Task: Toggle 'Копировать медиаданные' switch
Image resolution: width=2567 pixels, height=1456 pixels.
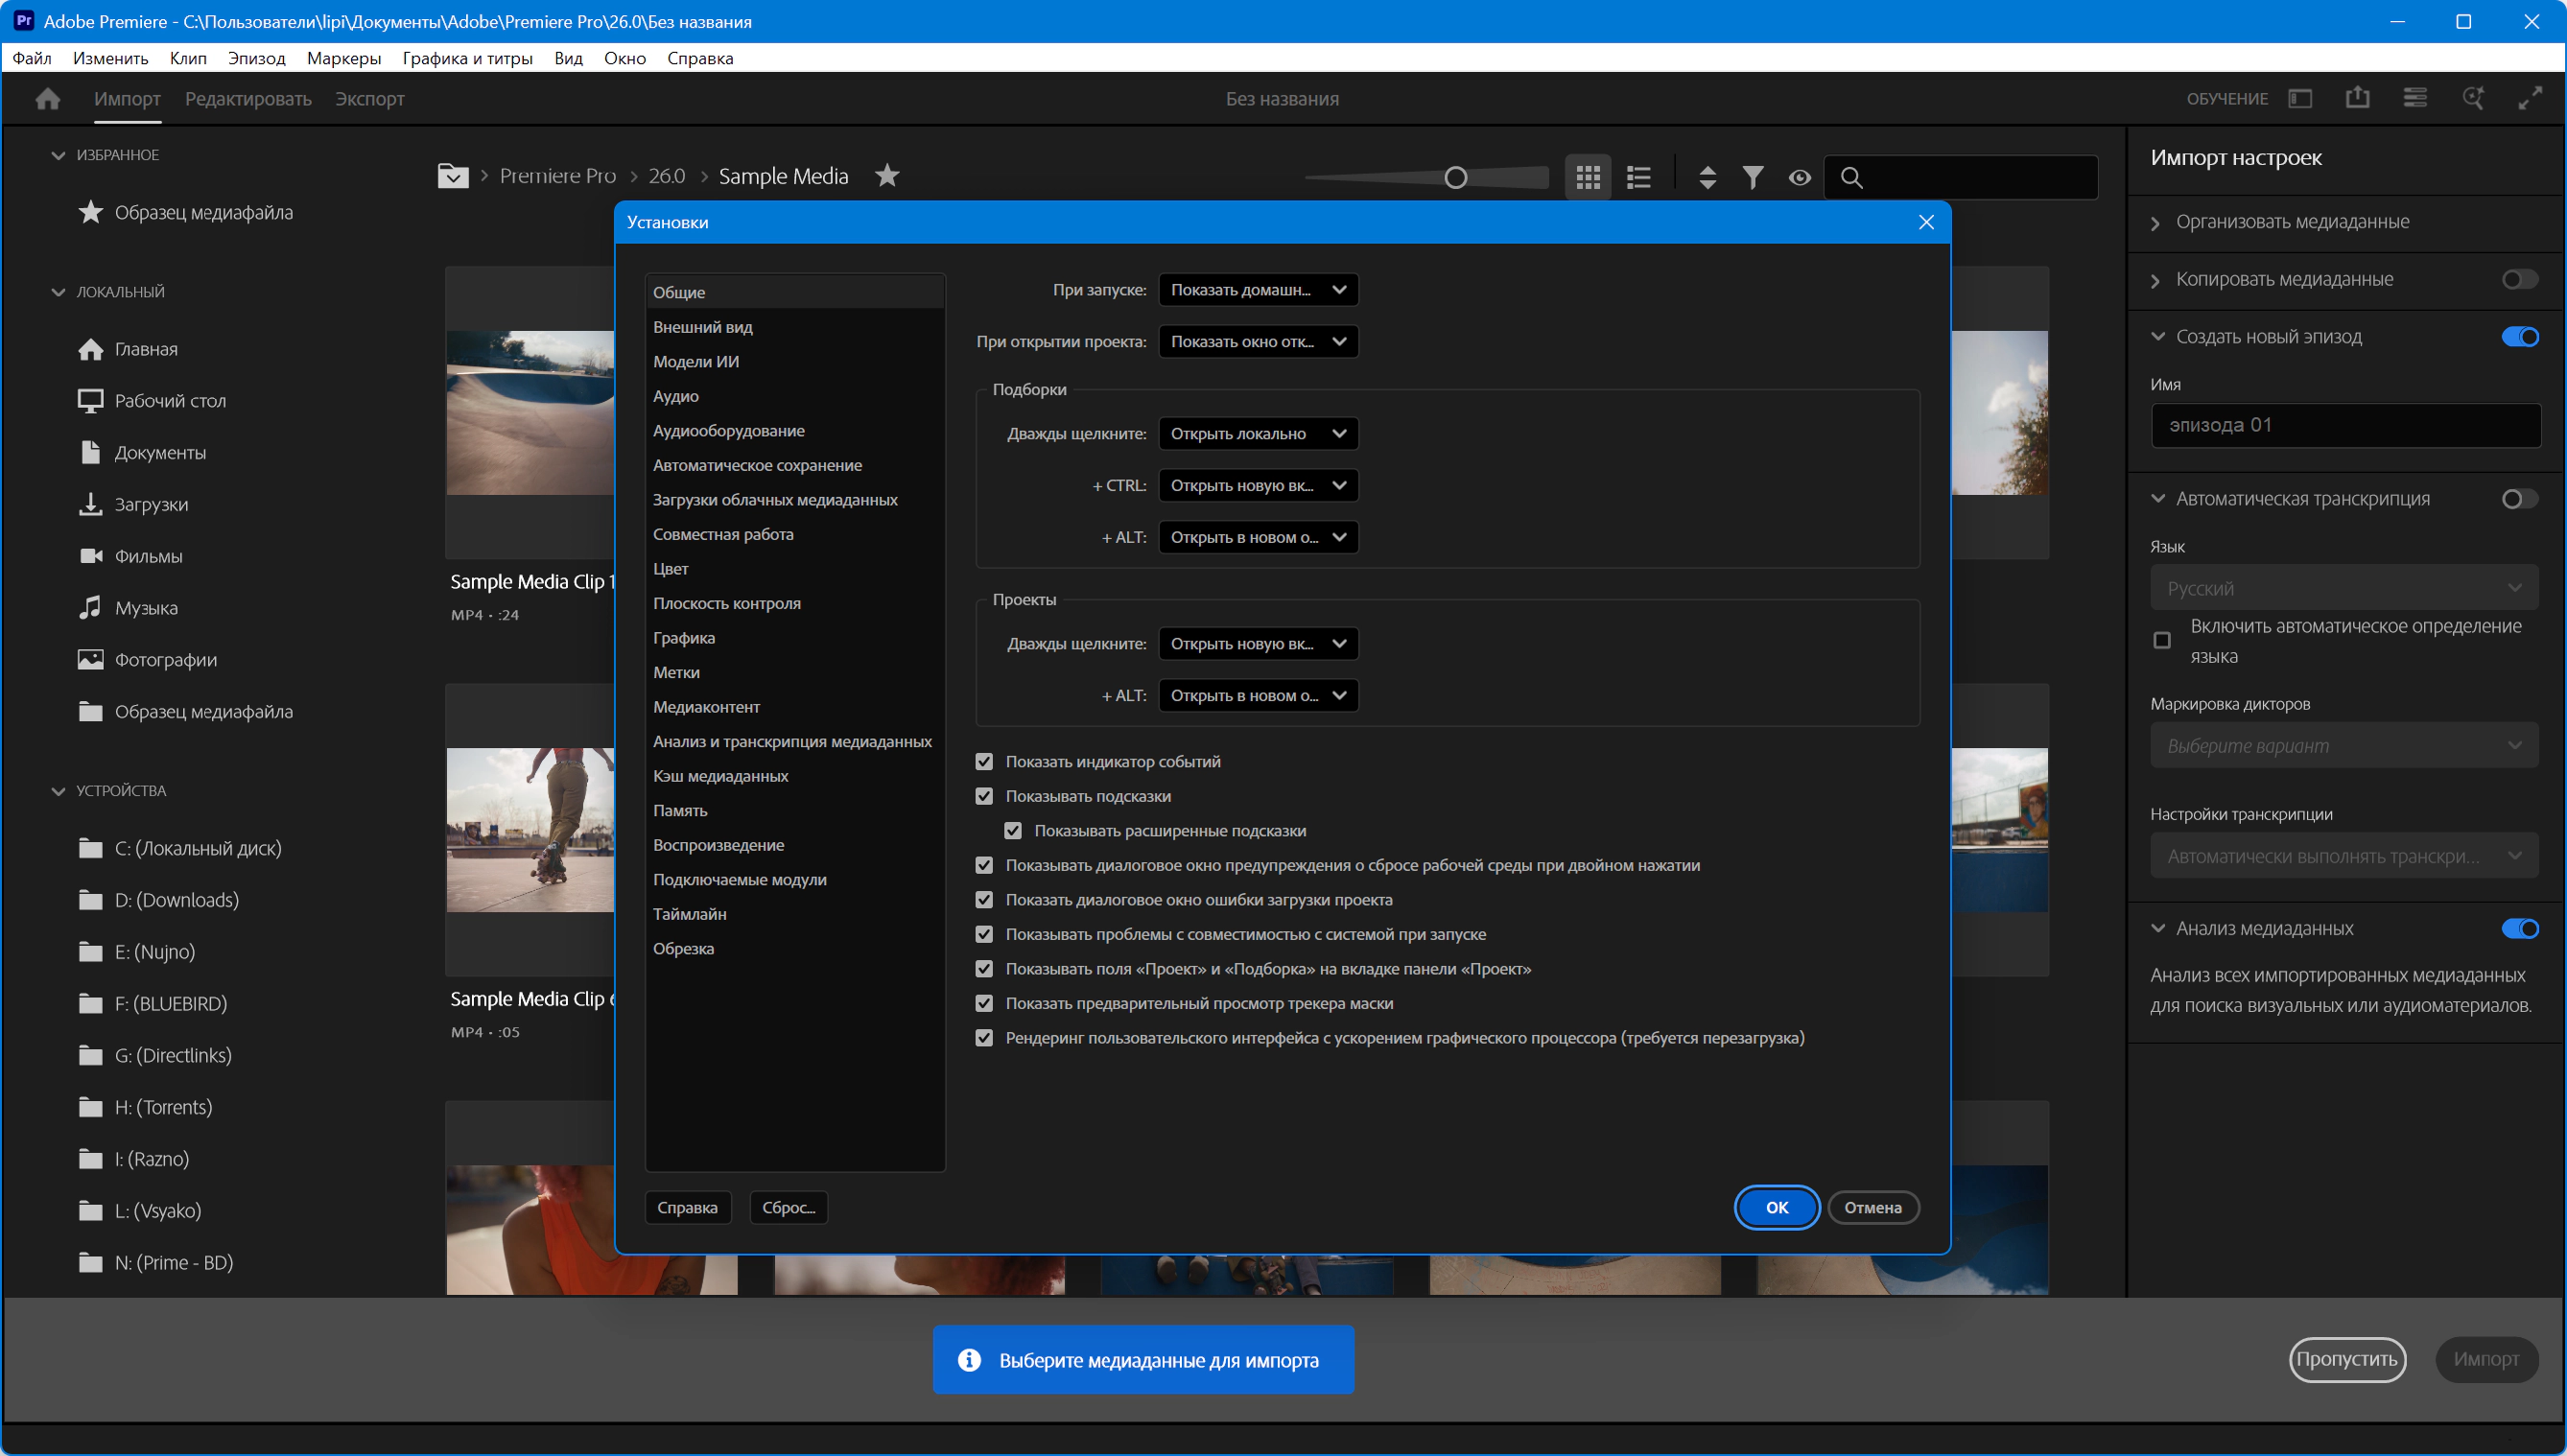Action: coord(2518,279)
